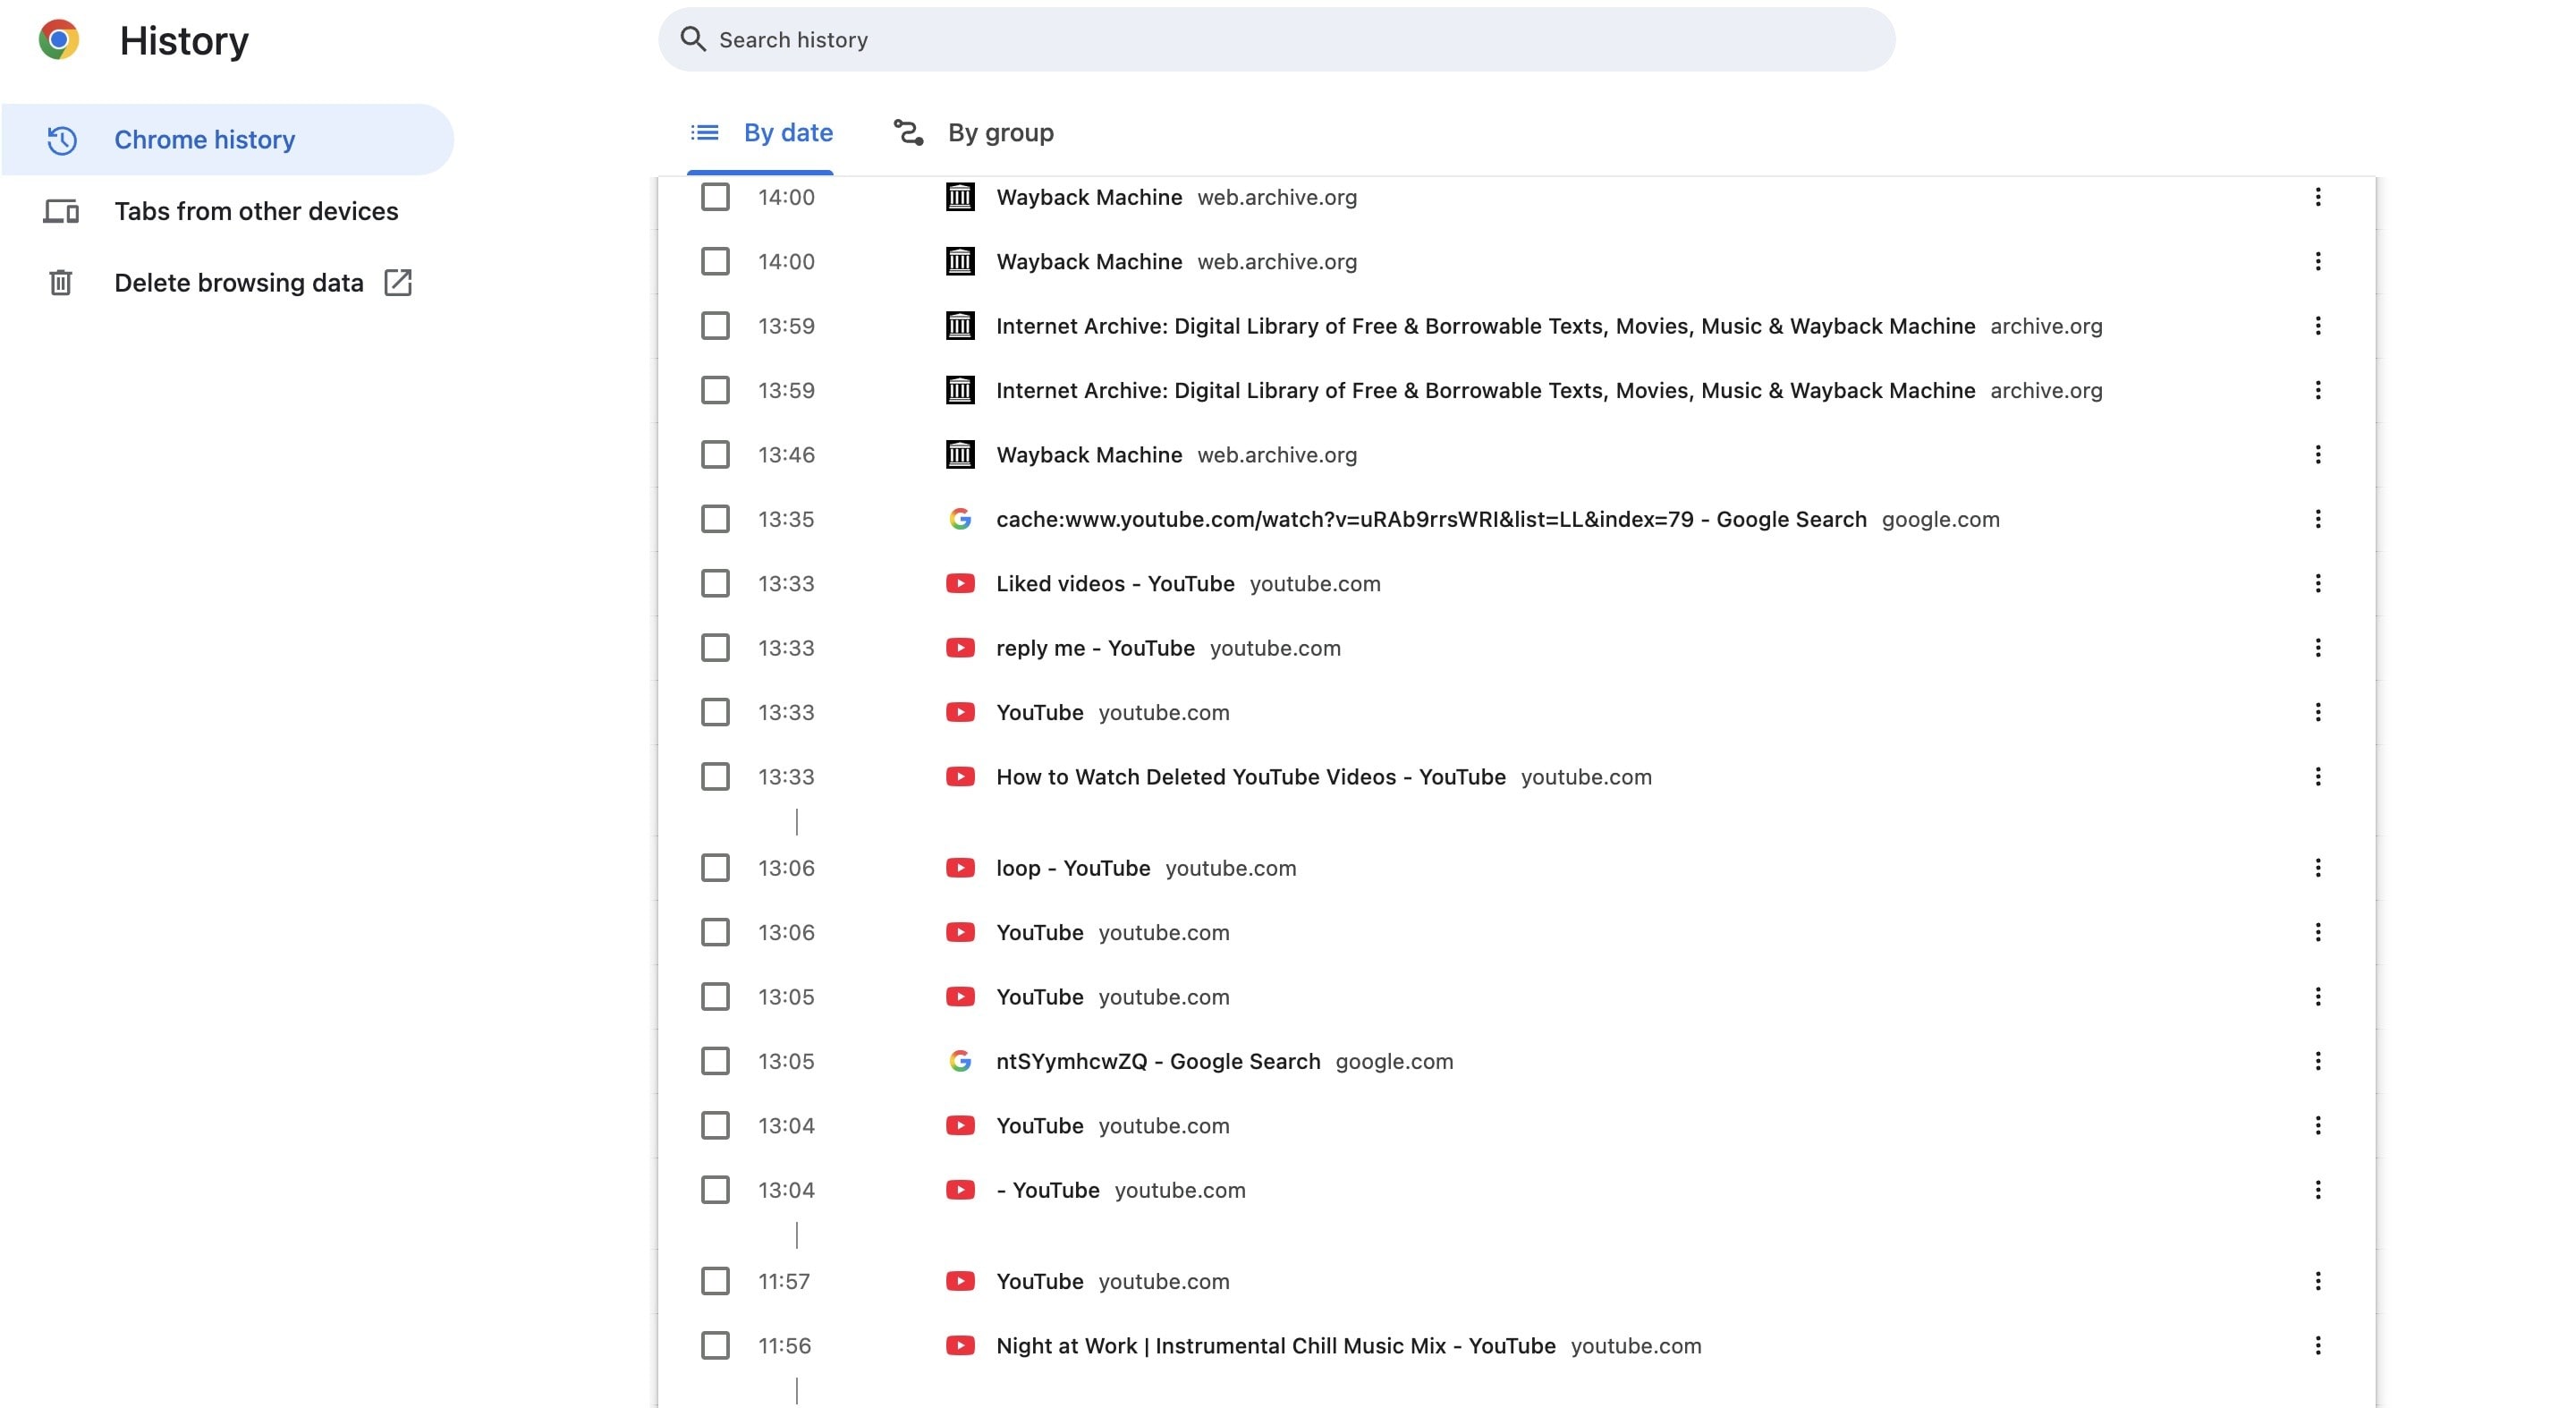
Task: Open three-dot menu for ntSYymhcwZQ search
Action: [2317, 1061]
